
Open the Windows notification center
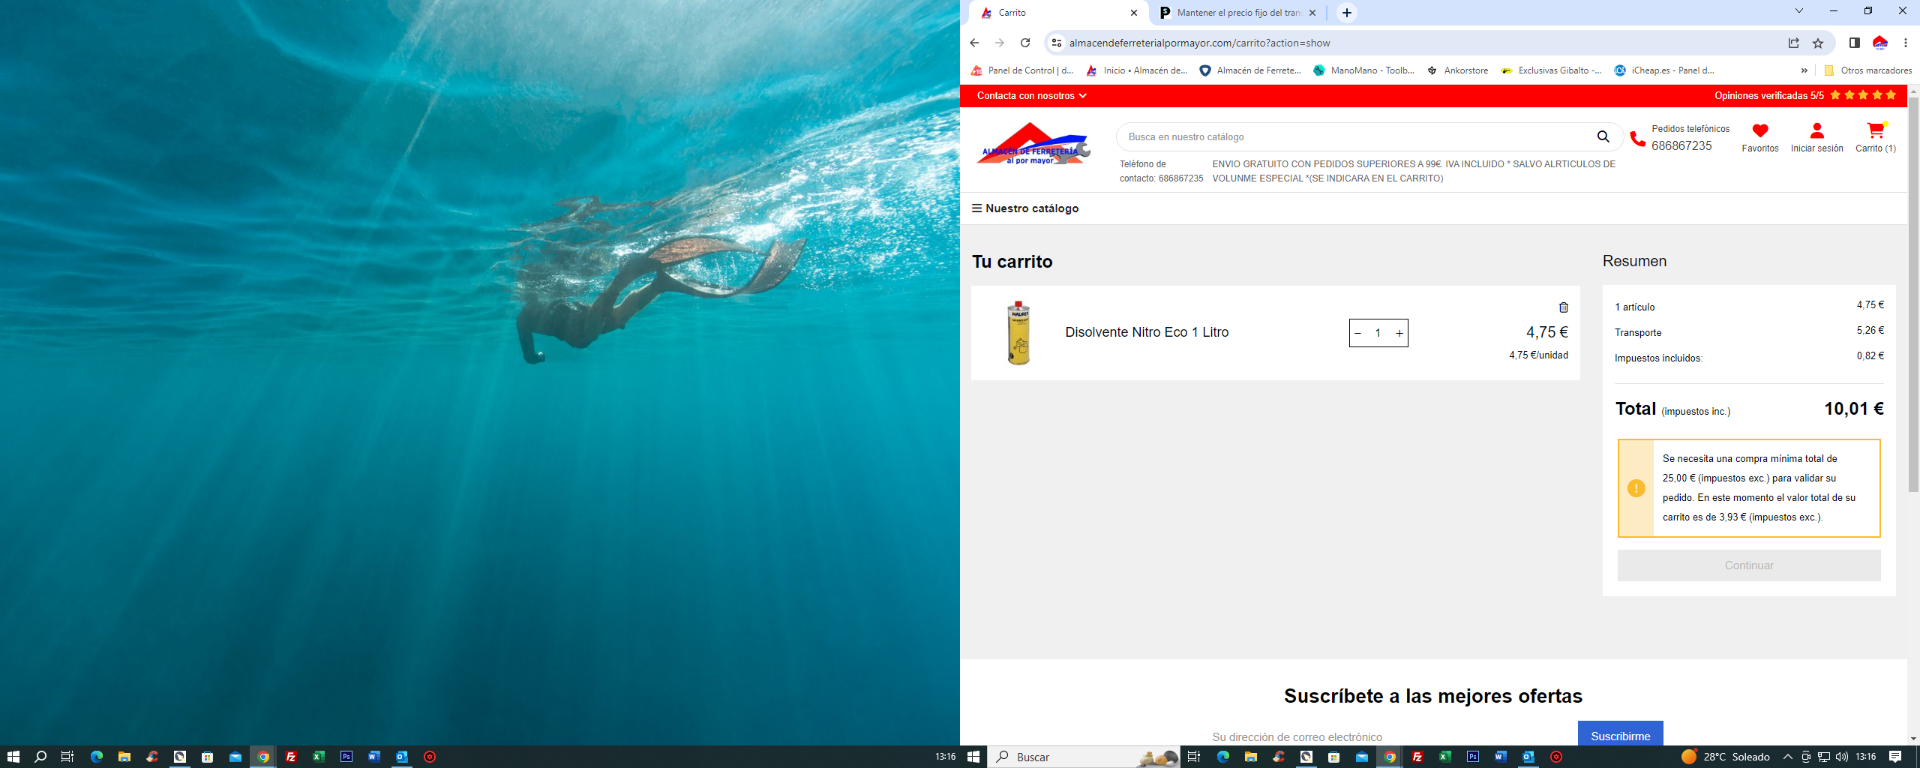coord(1895,757)
